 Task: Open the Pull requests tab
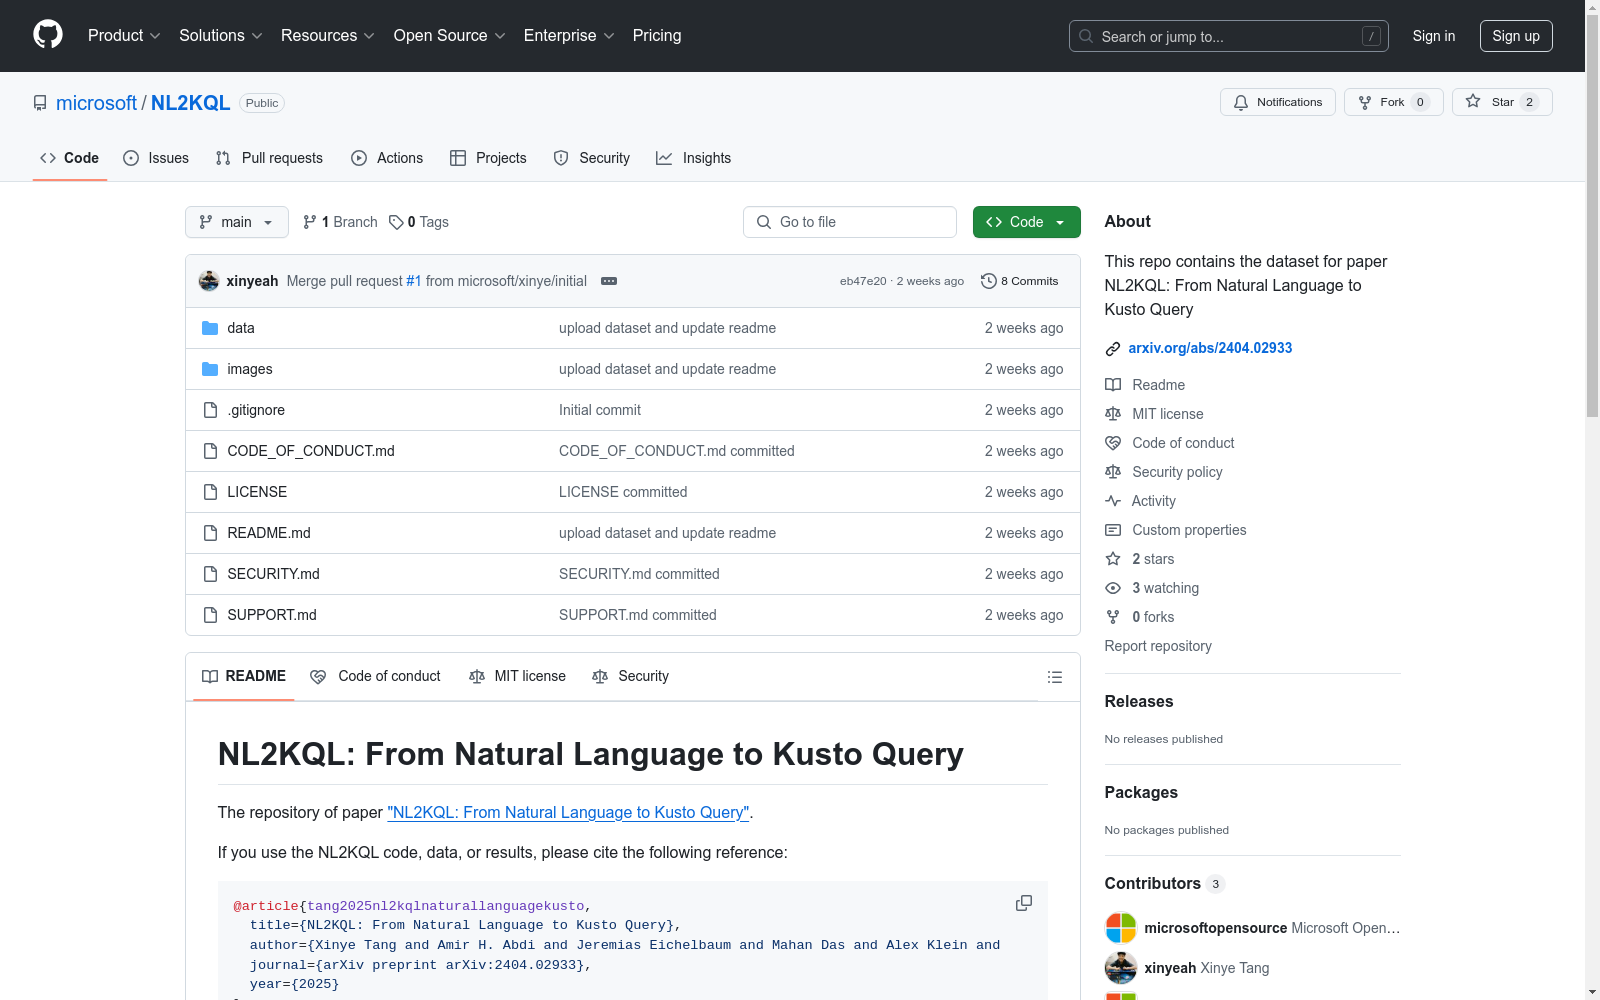click(269, 158)
